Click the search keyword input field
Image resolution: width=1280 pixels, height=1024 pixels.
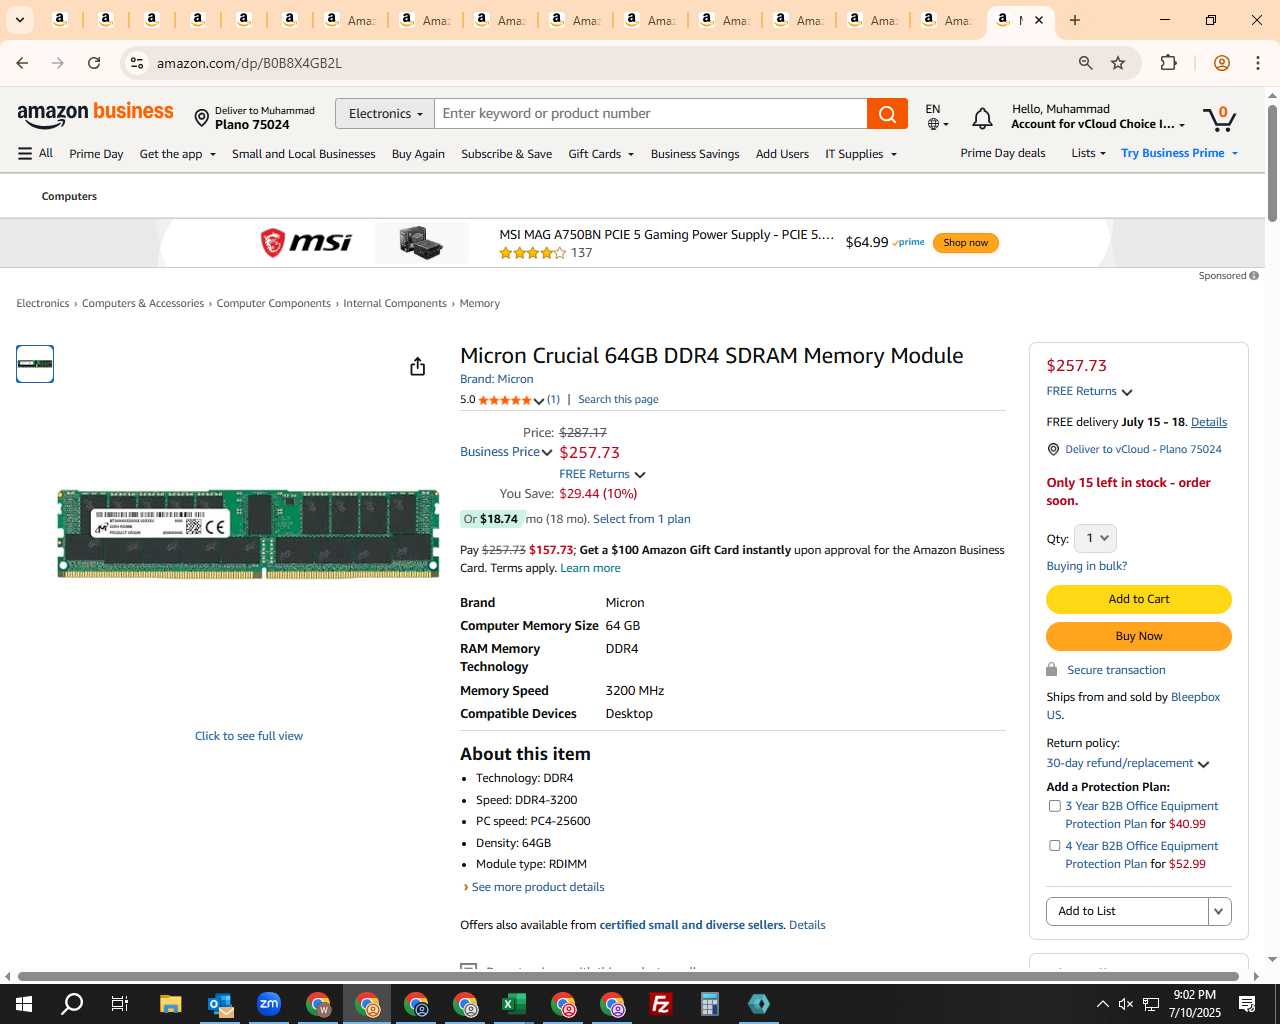651,114
